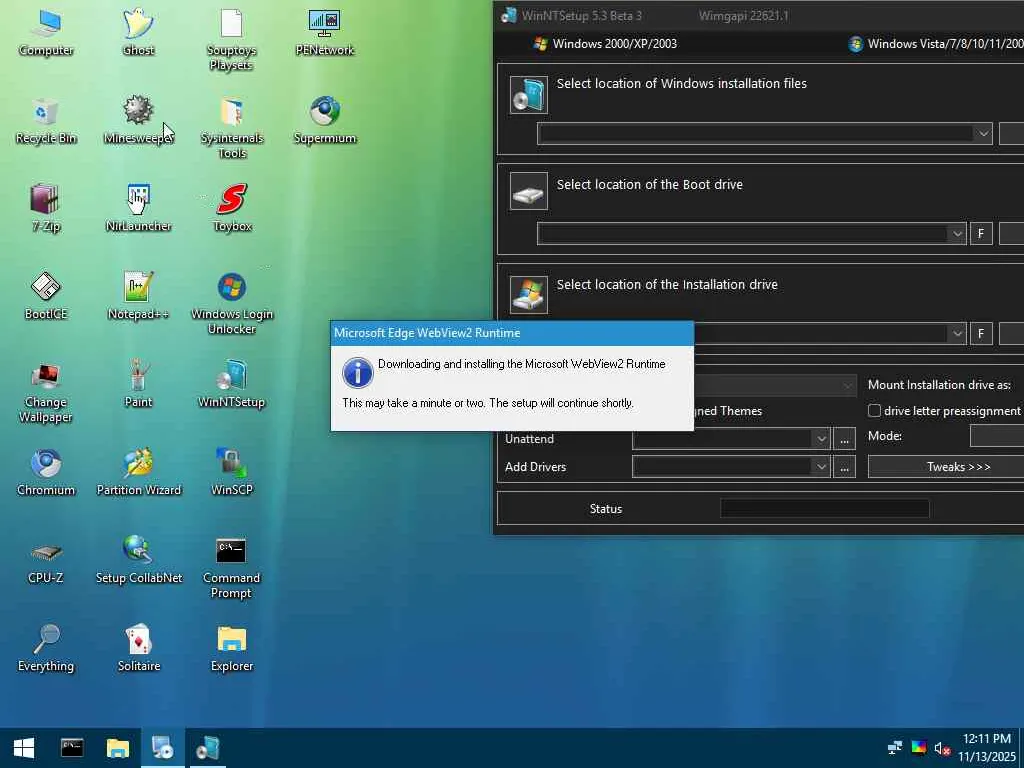
Task: Click the WebView2 info icon in dialog
Action: (357, 373)
